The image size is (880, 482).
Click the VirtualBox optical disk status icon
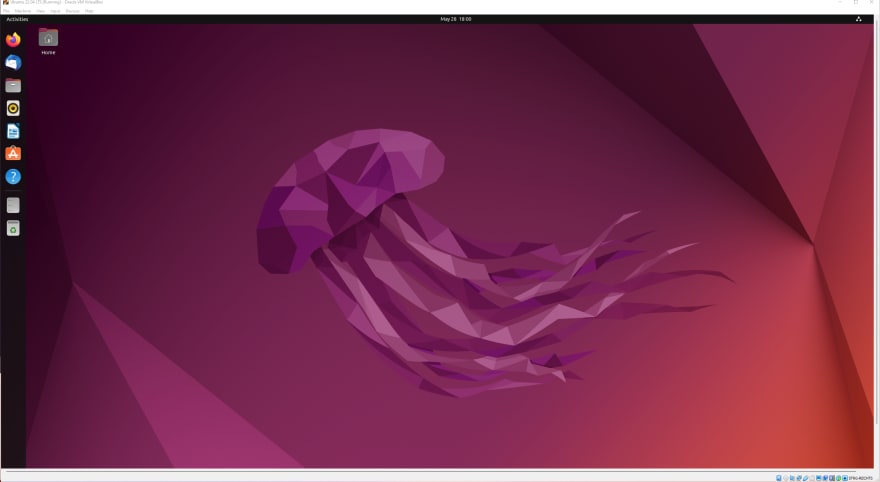tap(786, 478)
